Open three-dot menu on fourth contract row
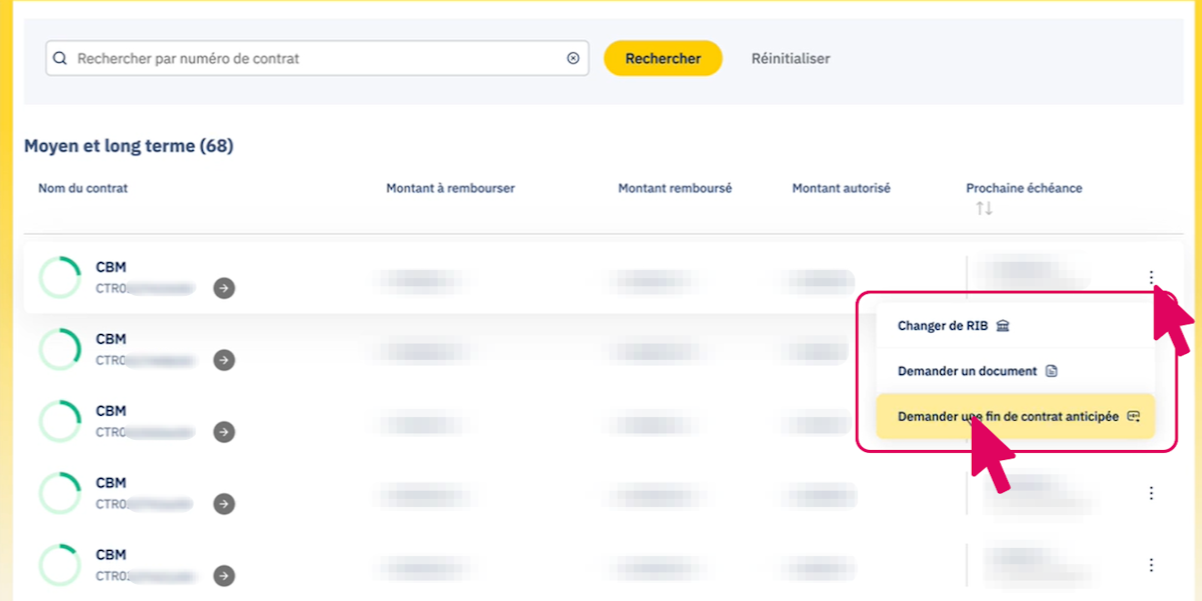 pyautogui.click(x=1151, y=493)
